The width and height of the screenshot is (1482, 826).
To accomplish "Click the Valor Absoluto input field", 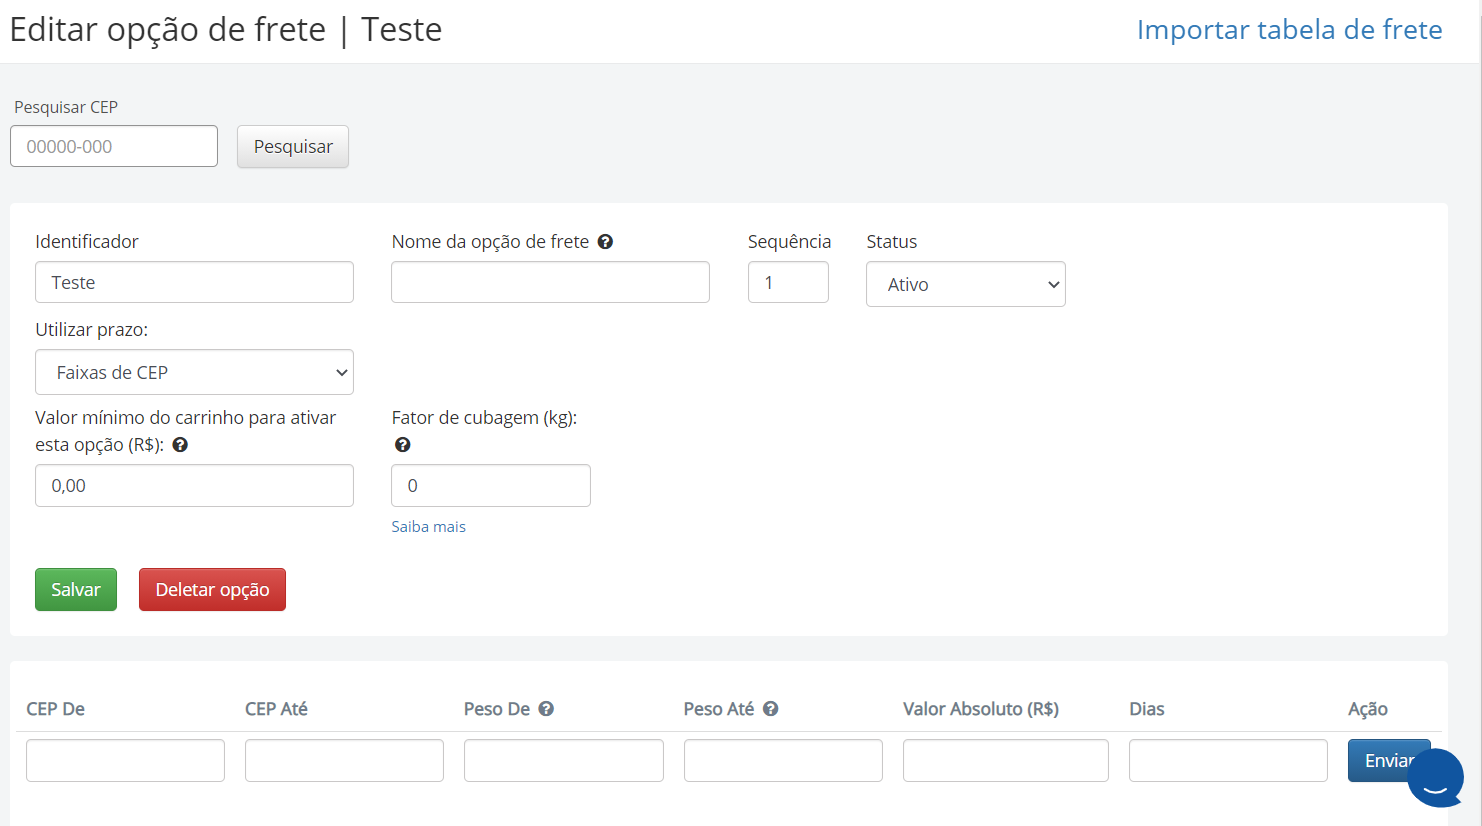I will (x=1005, y=761).
